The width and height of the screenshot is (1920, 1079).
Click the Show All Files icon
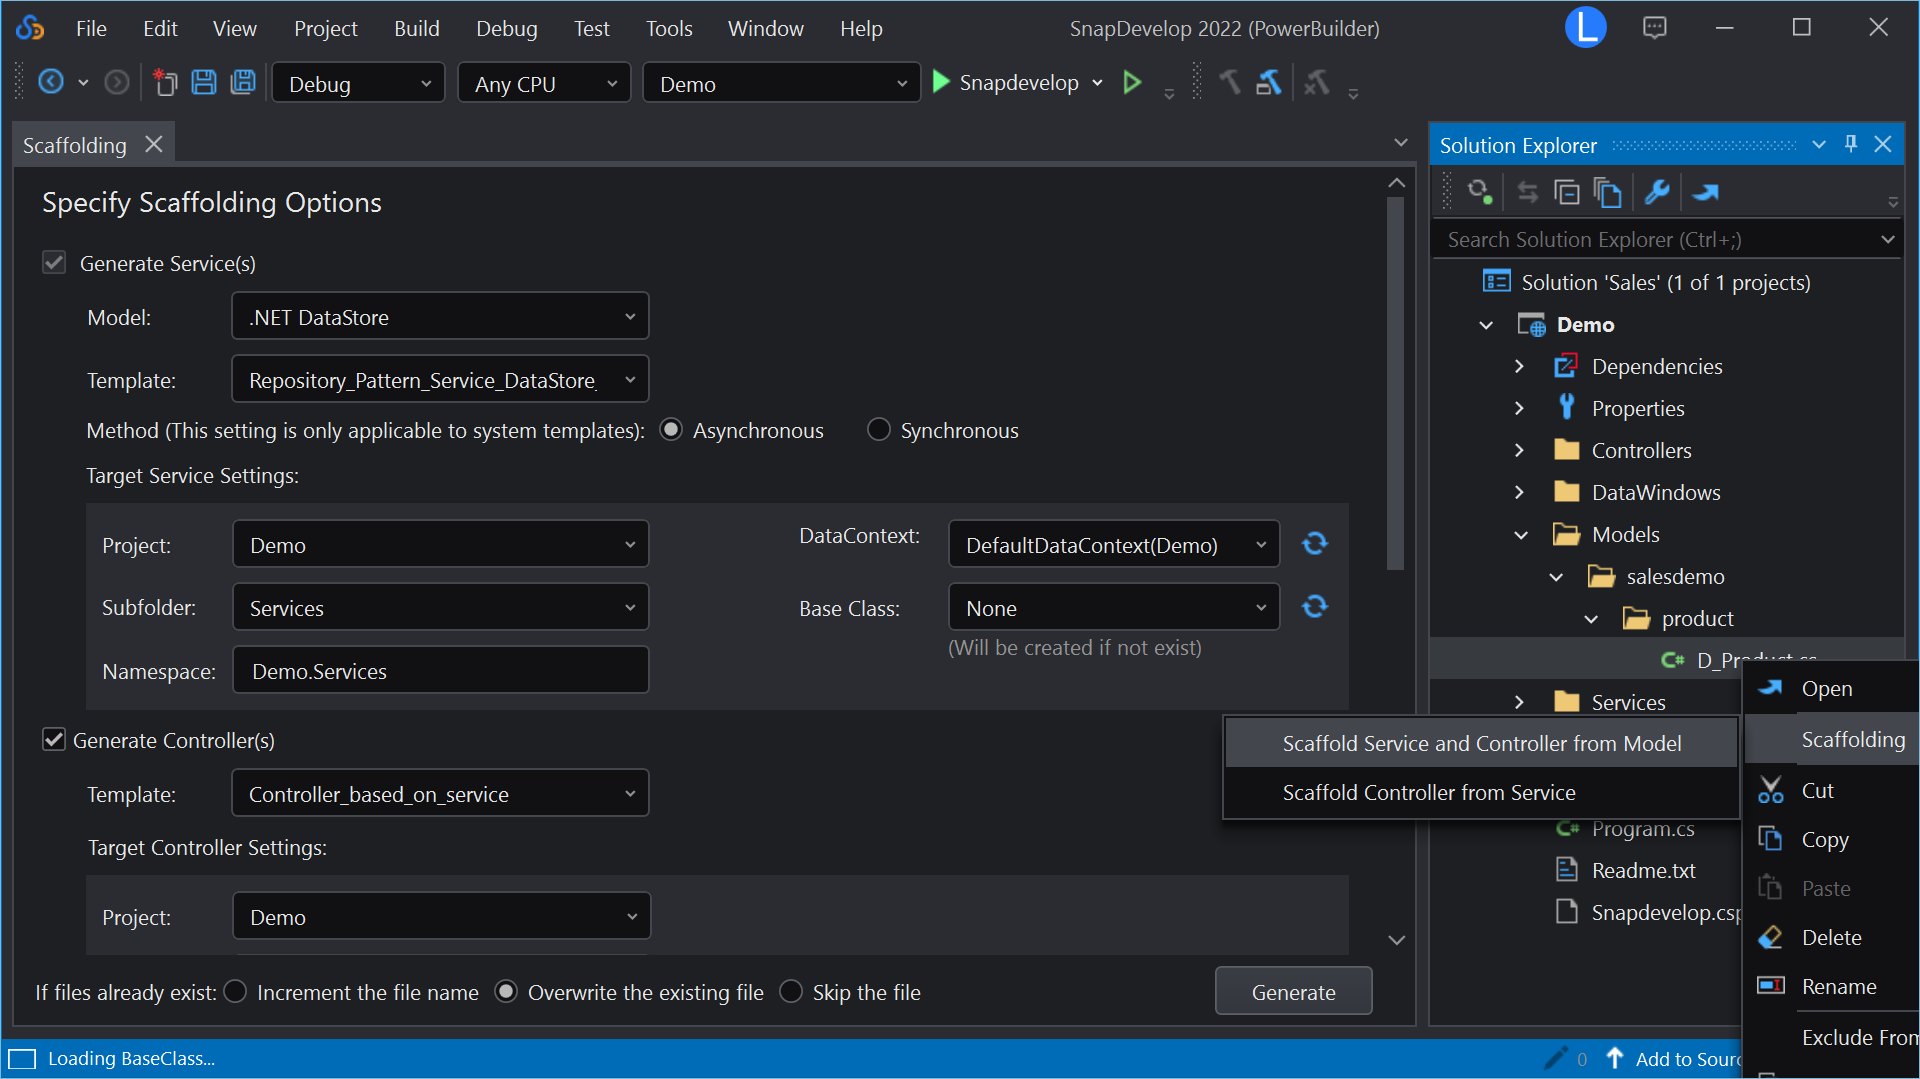[x=1607, y=192]
